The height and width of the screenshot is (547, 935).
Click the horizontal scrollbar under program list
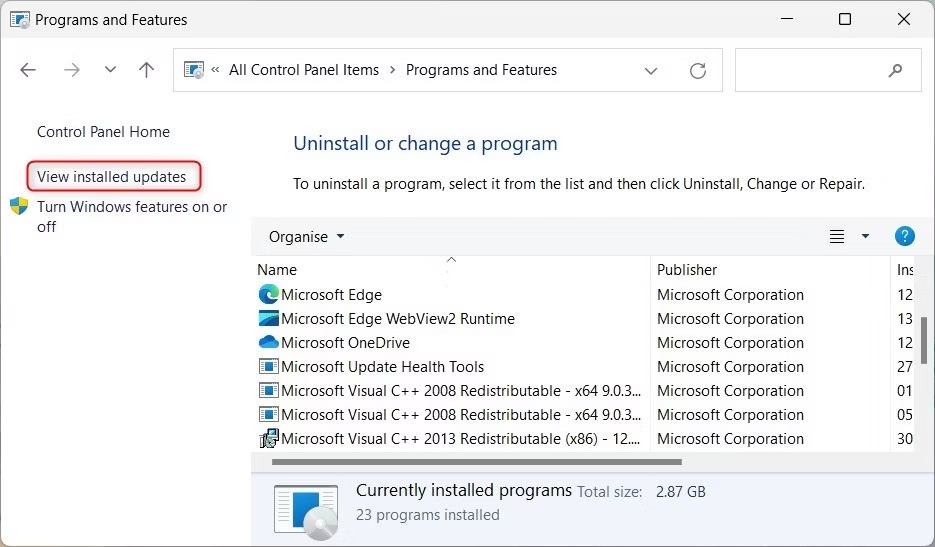(x=476, y=462)
